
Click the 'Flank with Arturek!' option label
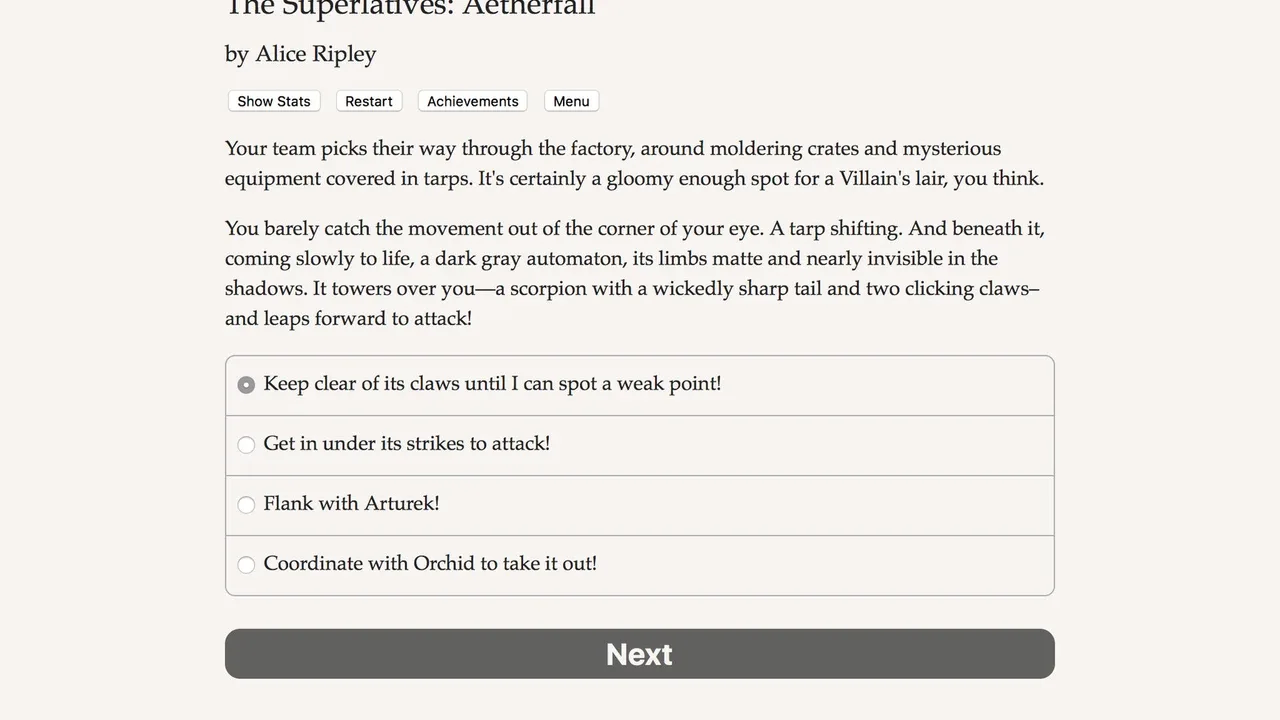[x=351, y=504]
